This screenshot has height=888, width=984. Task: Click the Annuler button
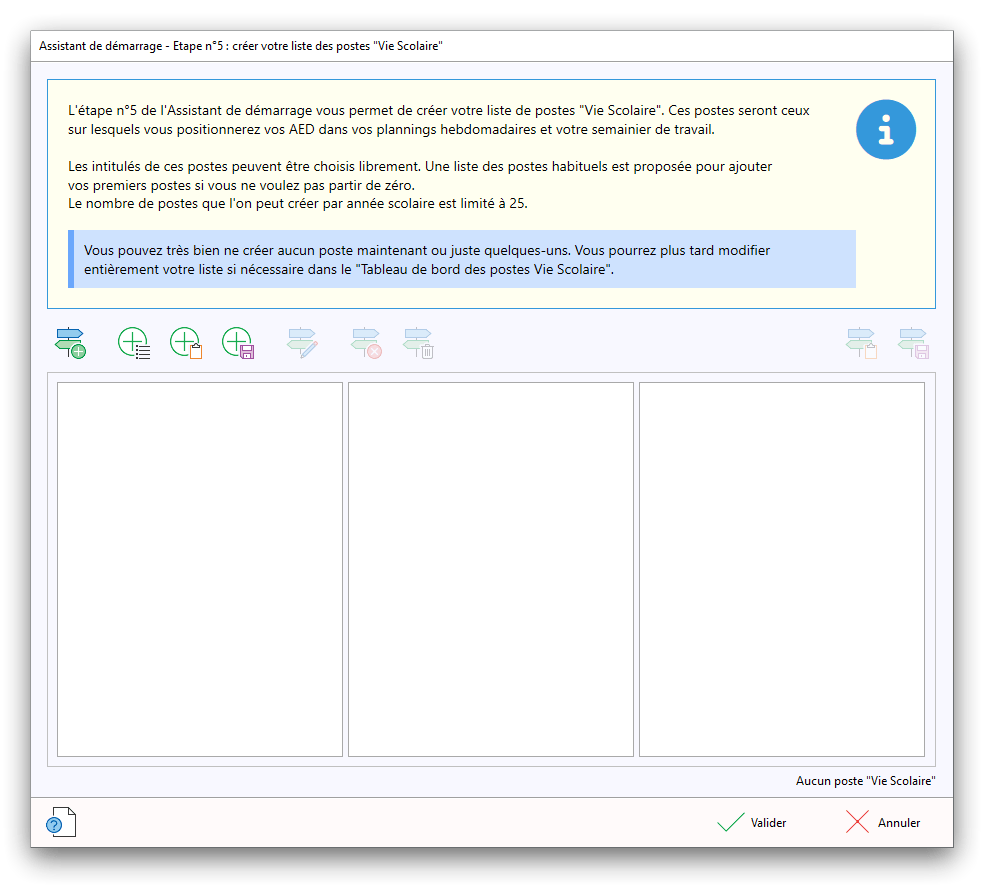(883, 823)
